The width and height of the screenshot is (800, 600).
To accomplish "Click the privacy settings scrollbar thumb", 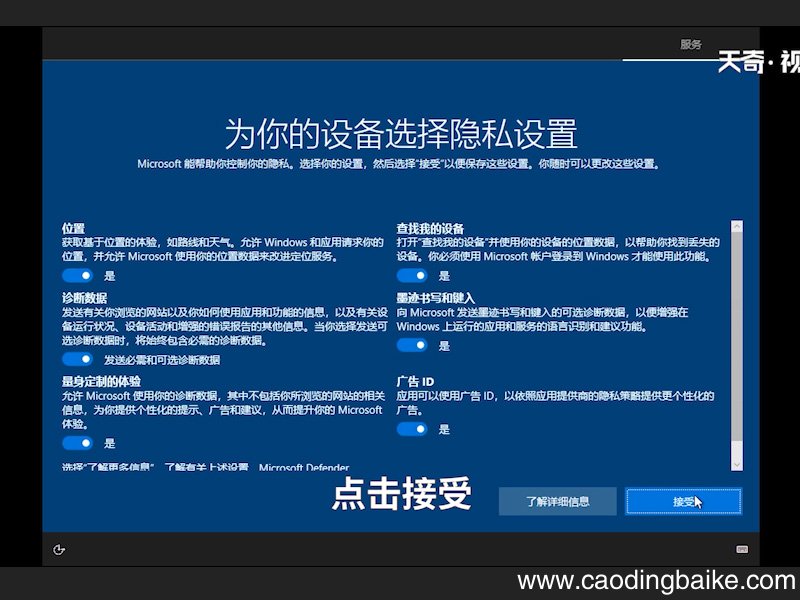I will coord(737,337).
